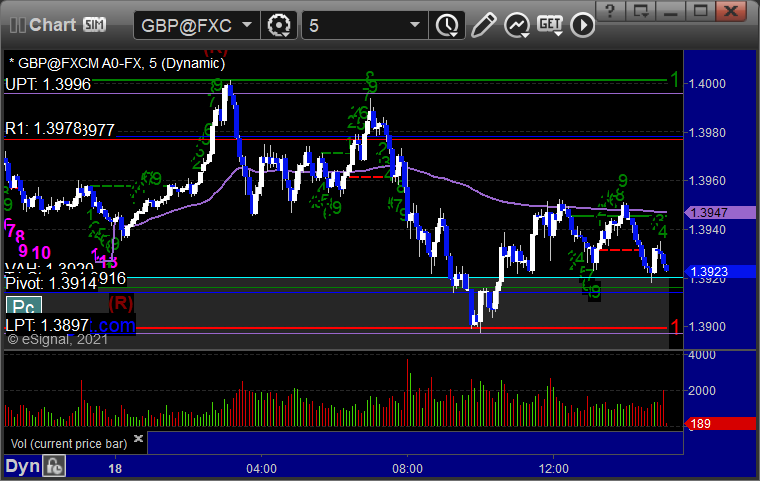Click the 12:00 time axis label
The image size is (760, 481).
point(554,468)
